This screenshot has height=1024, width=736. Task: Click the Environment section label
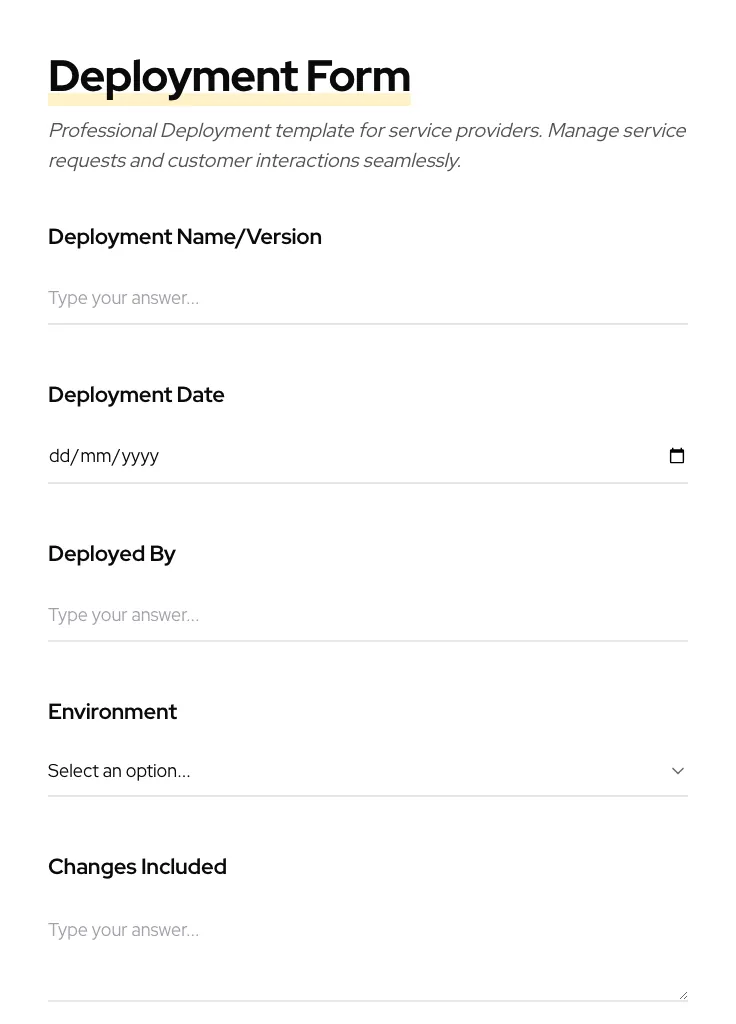coord(112,712)
